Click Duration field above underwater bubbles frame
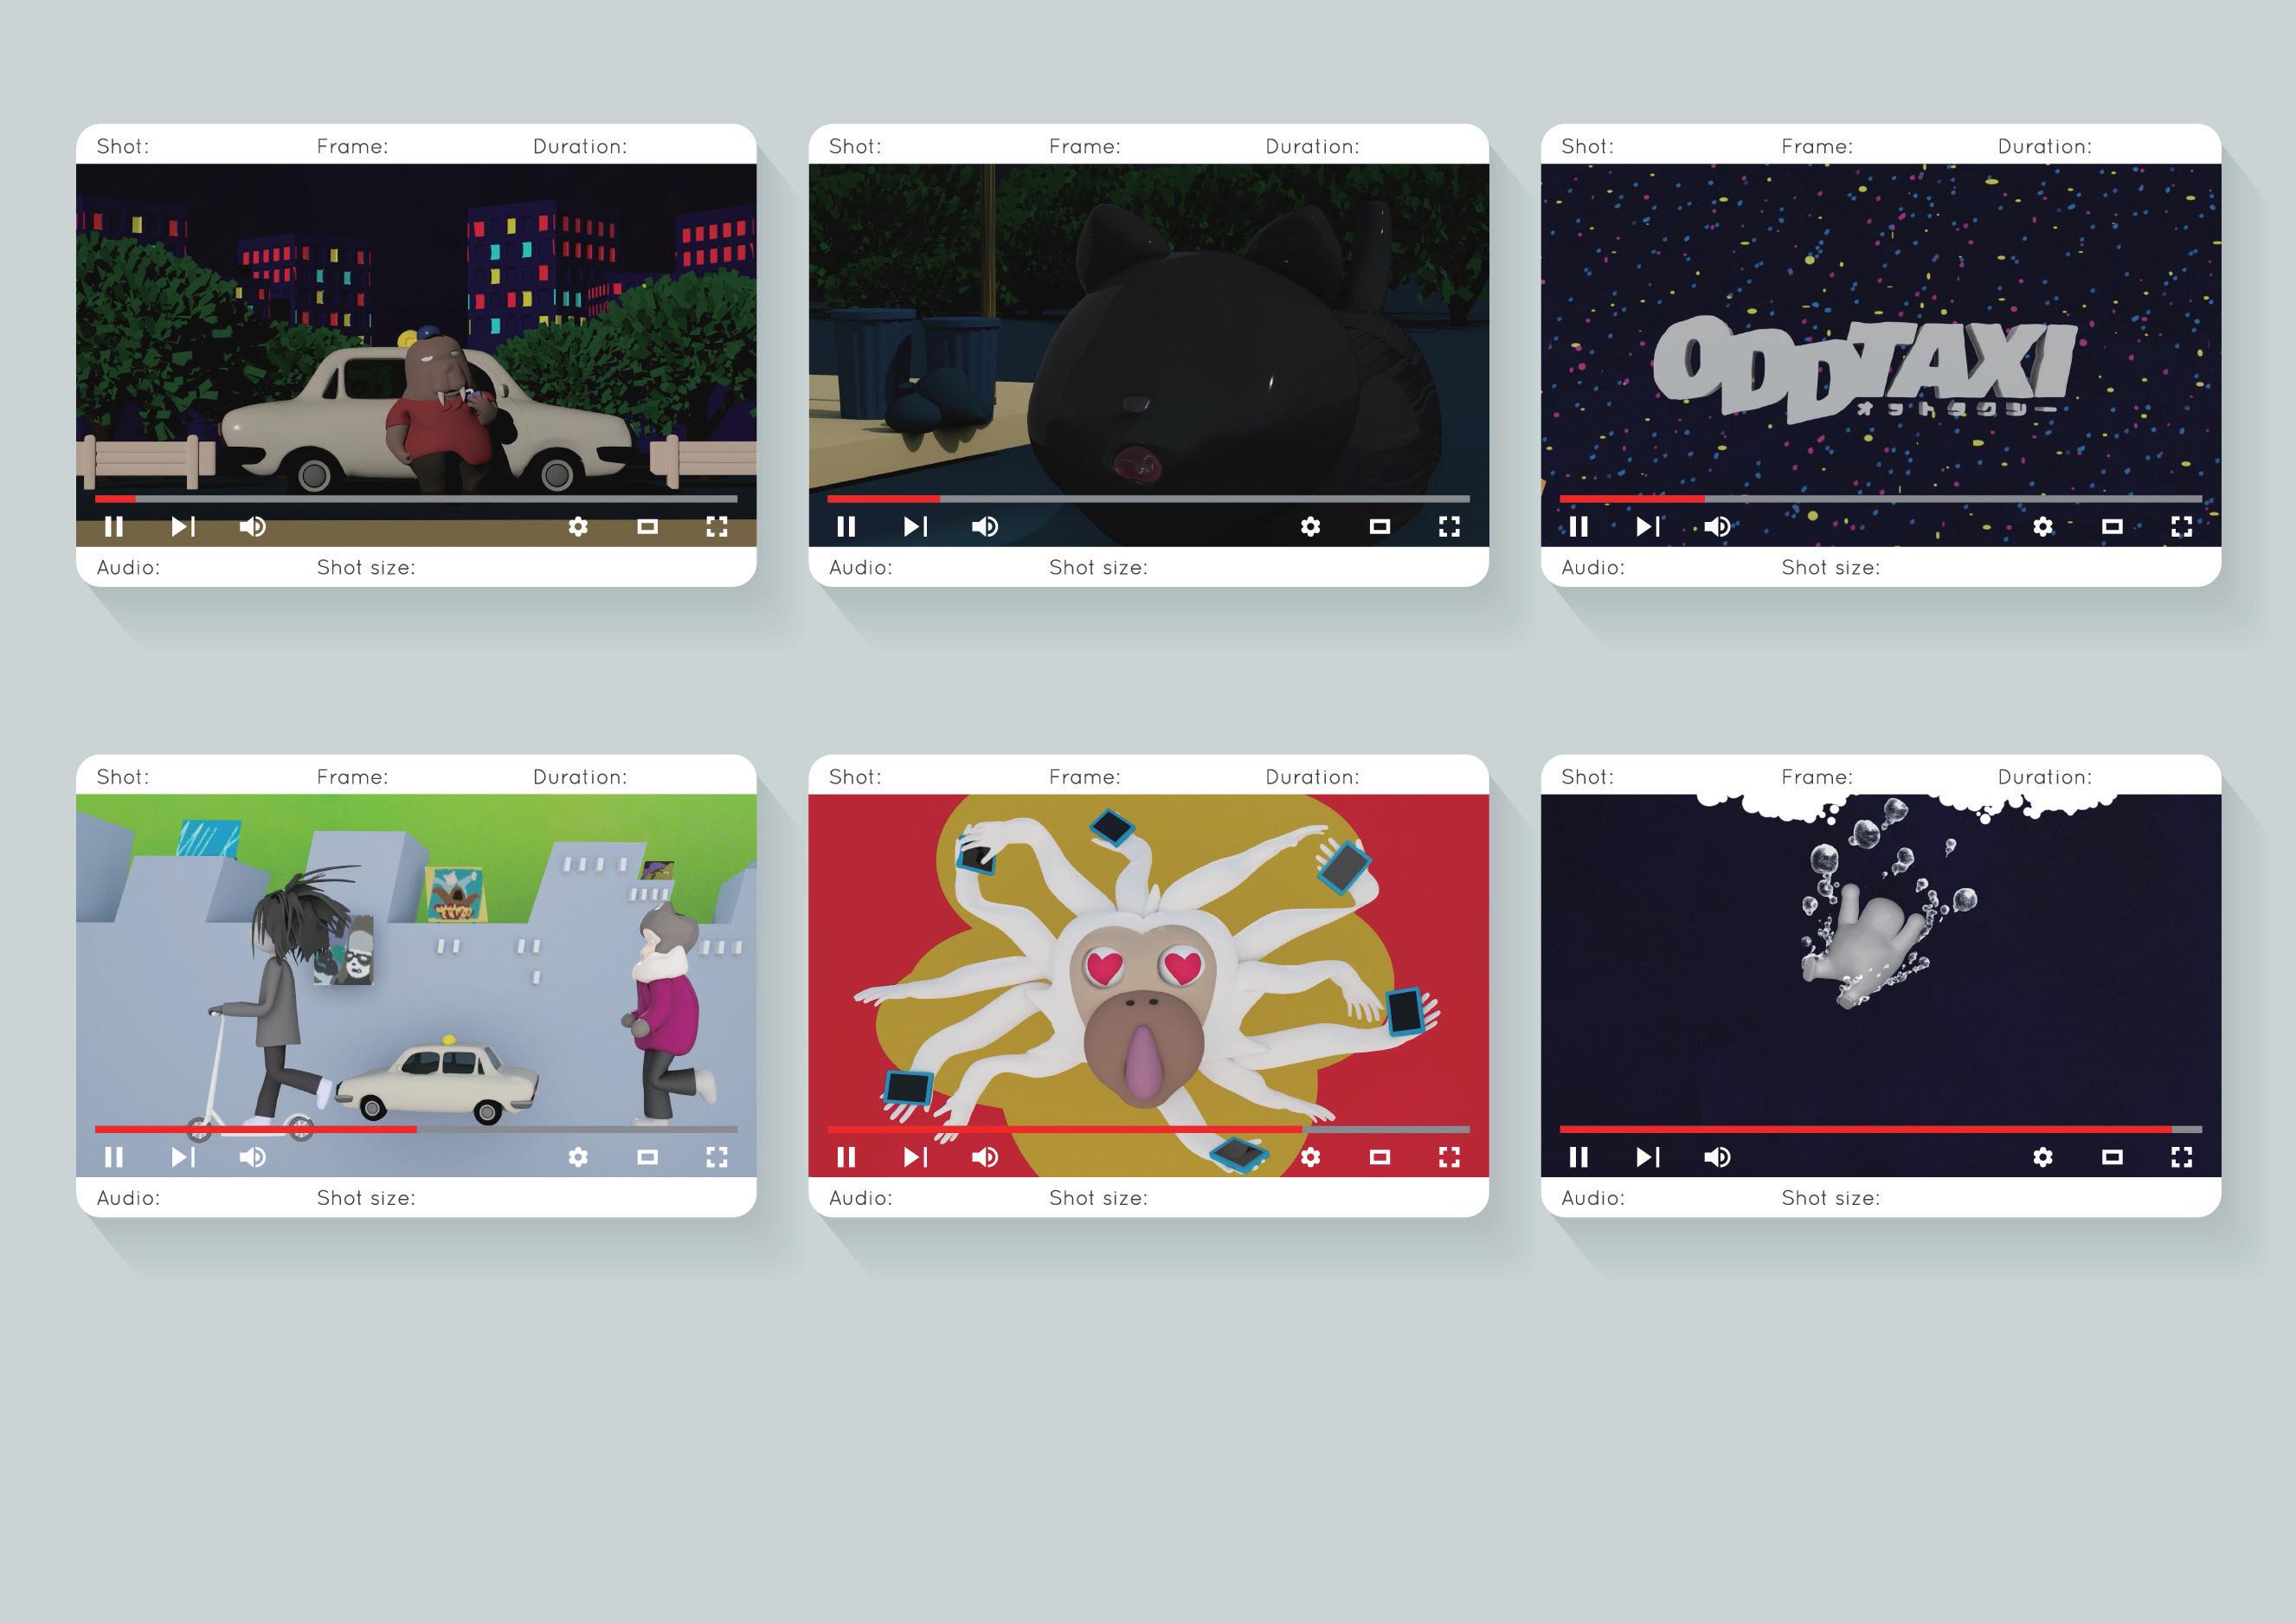This screenshot has width=2296, height=1623. 2044,777
